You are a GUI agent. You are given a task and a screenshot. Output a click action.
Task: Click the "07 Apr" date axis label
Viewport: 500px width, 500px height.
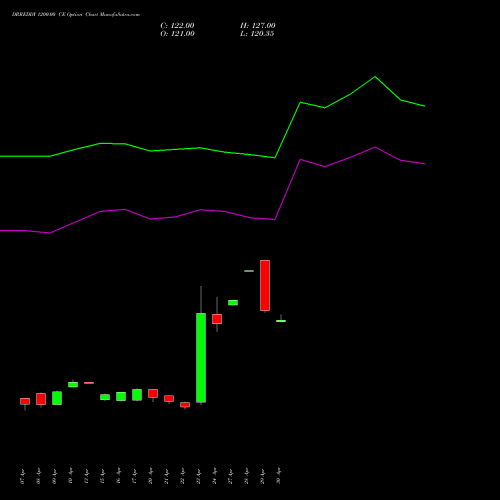[22, 476]
